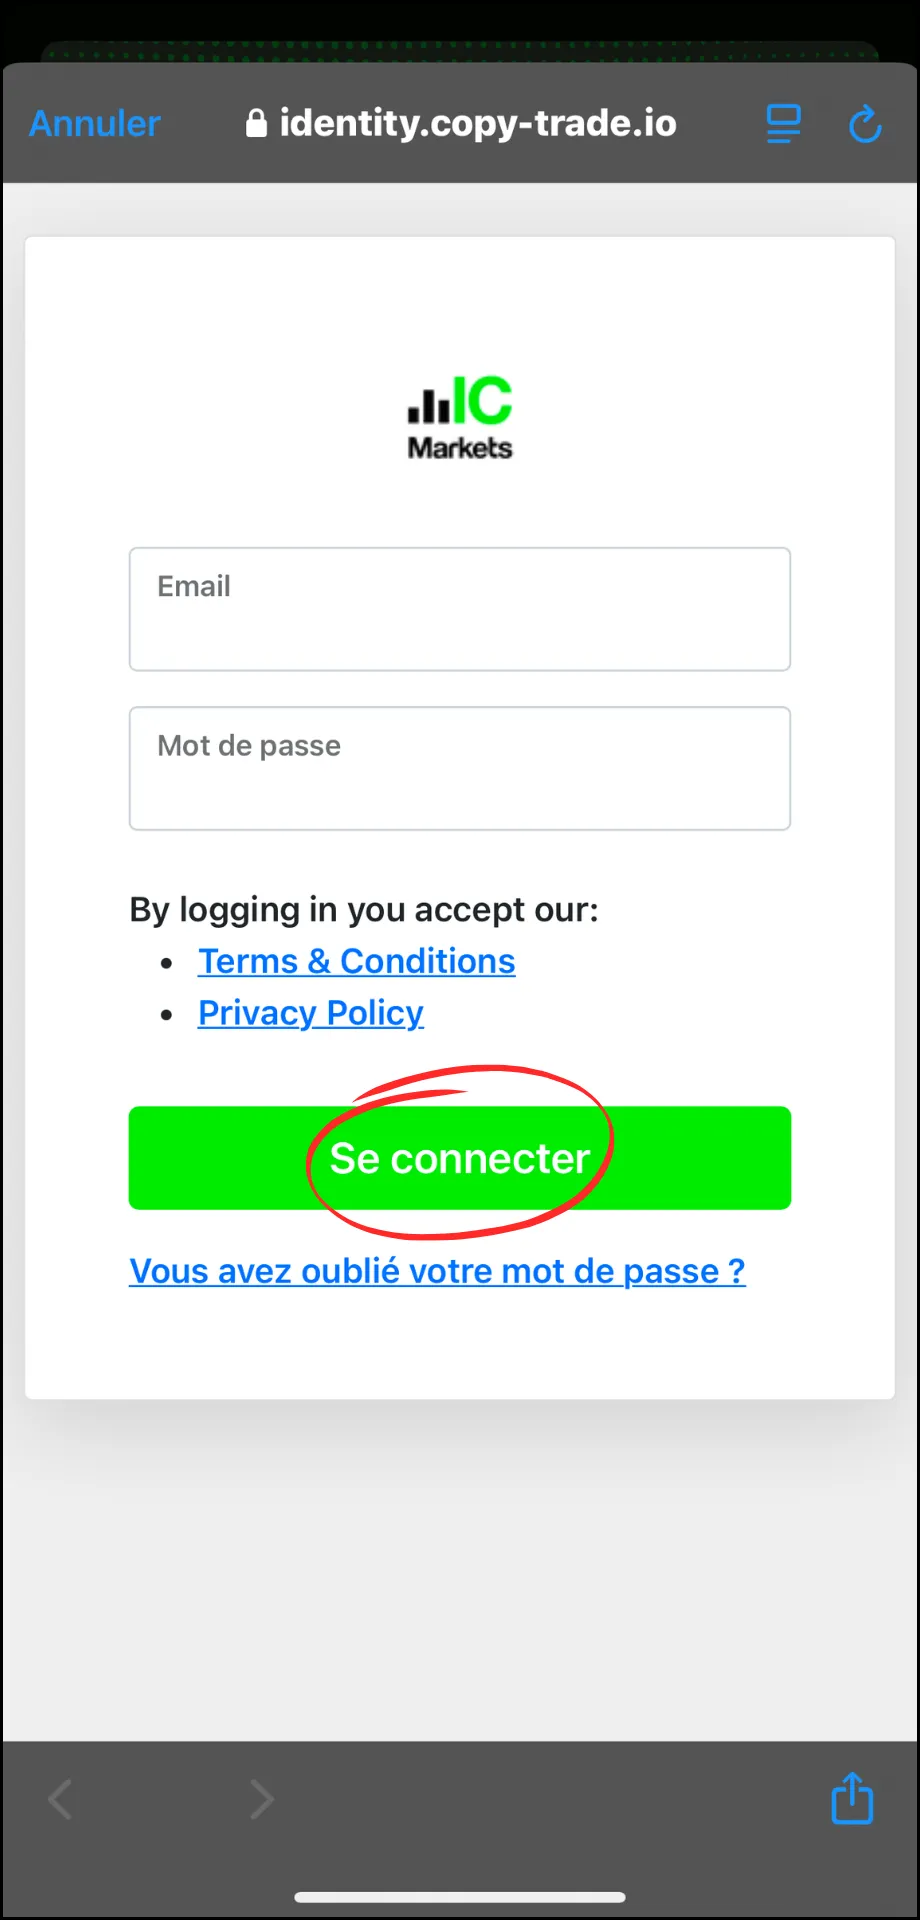Tap the home indicator bar
Screen dimensions: 920x1920
pyautogui.click(x=460, y=1897)
